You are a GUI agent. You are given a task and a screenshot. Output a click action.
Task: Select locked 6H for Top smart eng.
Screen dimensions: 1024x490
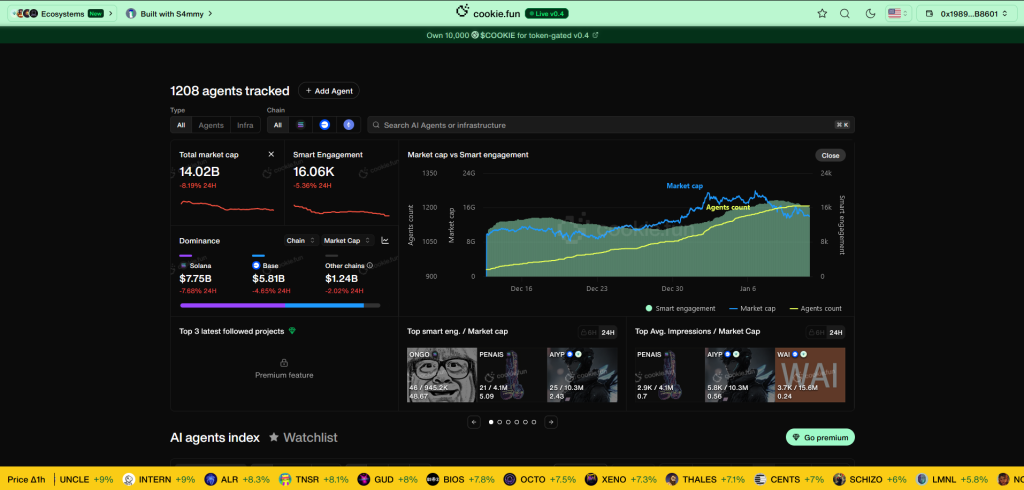(588, 333)
